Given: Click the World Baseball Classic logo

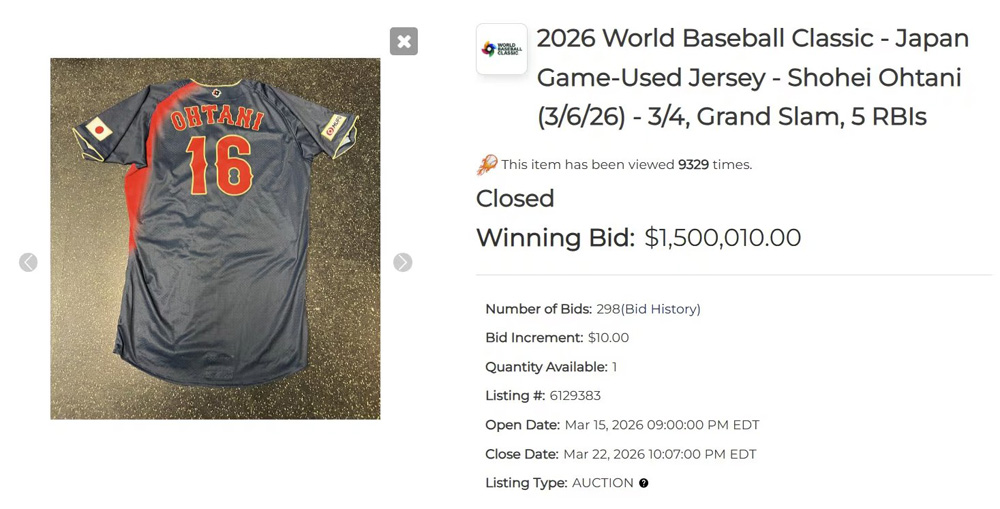Looking at the screenshot, I should (x=501, y=49).
